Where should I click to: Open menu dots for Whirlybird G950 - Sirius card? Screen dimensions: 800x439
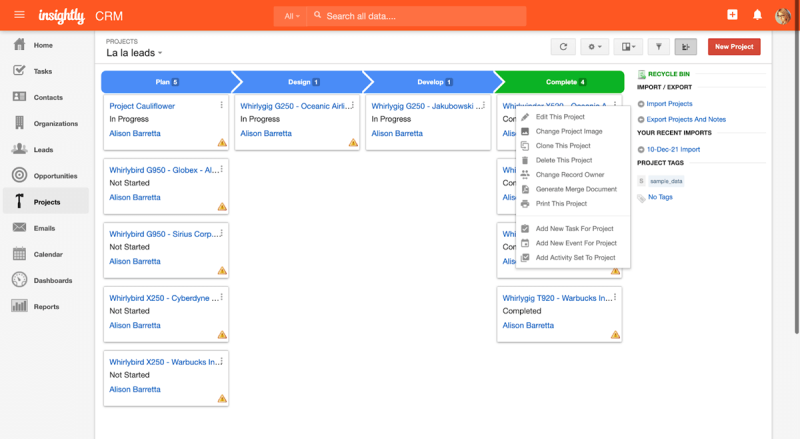221,232
